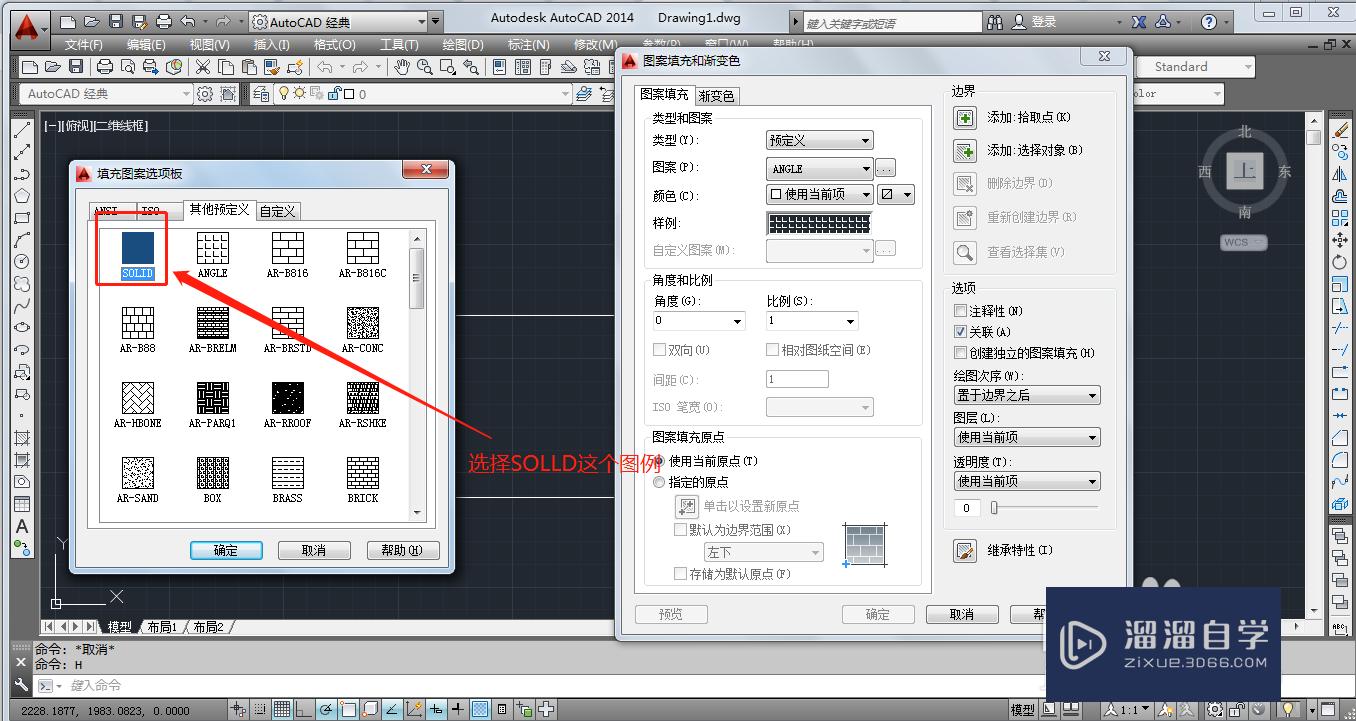Select the Rectangle draw tool
The image size is (1356, 721).
tap(21, 218)
